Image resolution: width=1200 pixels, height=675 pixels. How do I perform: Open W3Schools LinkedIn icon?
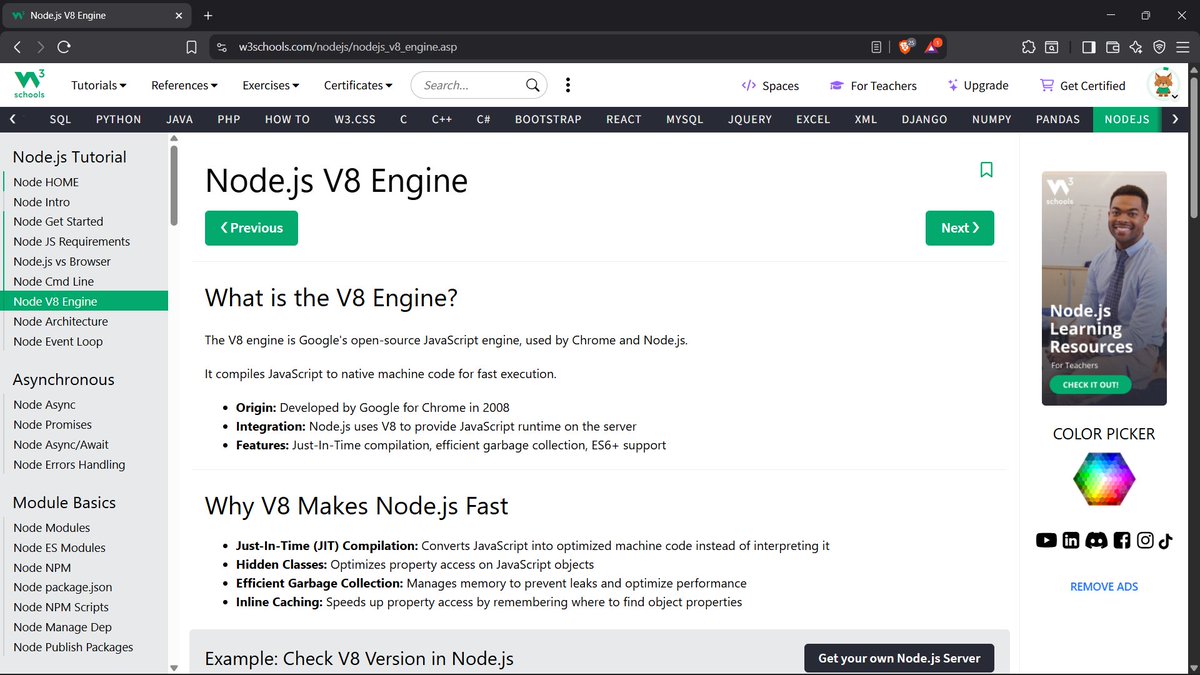click(1071, 540)
